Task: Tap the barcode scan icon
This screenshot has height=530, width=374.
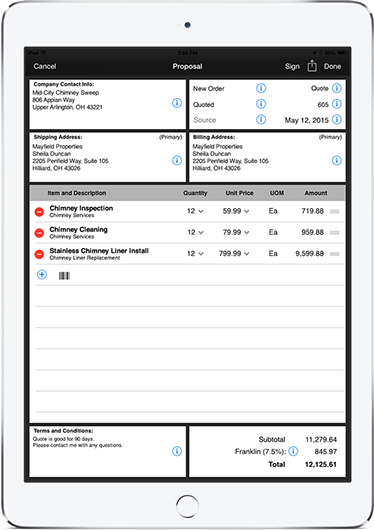Action: point(64,276)
